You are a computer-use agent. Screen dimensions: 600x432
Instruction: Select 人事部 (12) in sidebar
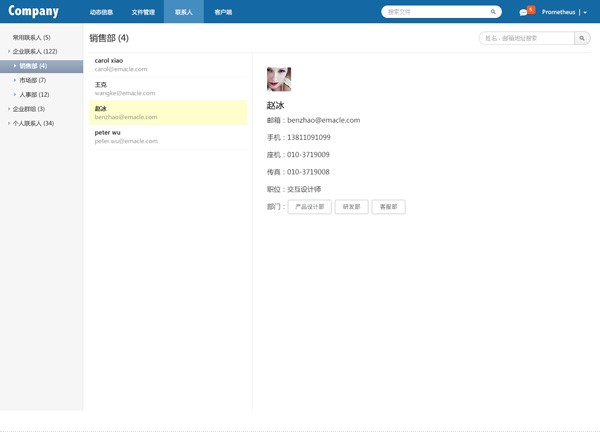34,95
